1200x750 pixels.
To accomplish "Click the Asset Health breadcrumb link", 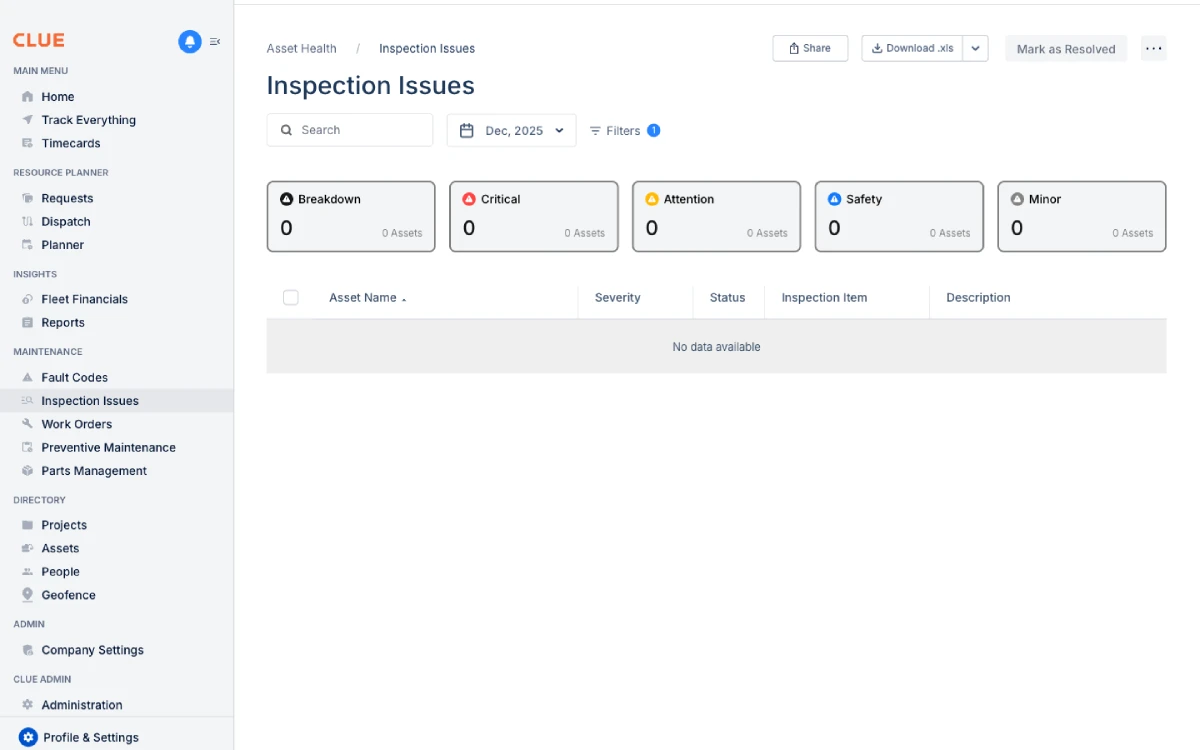I will [x=301, y=48].
